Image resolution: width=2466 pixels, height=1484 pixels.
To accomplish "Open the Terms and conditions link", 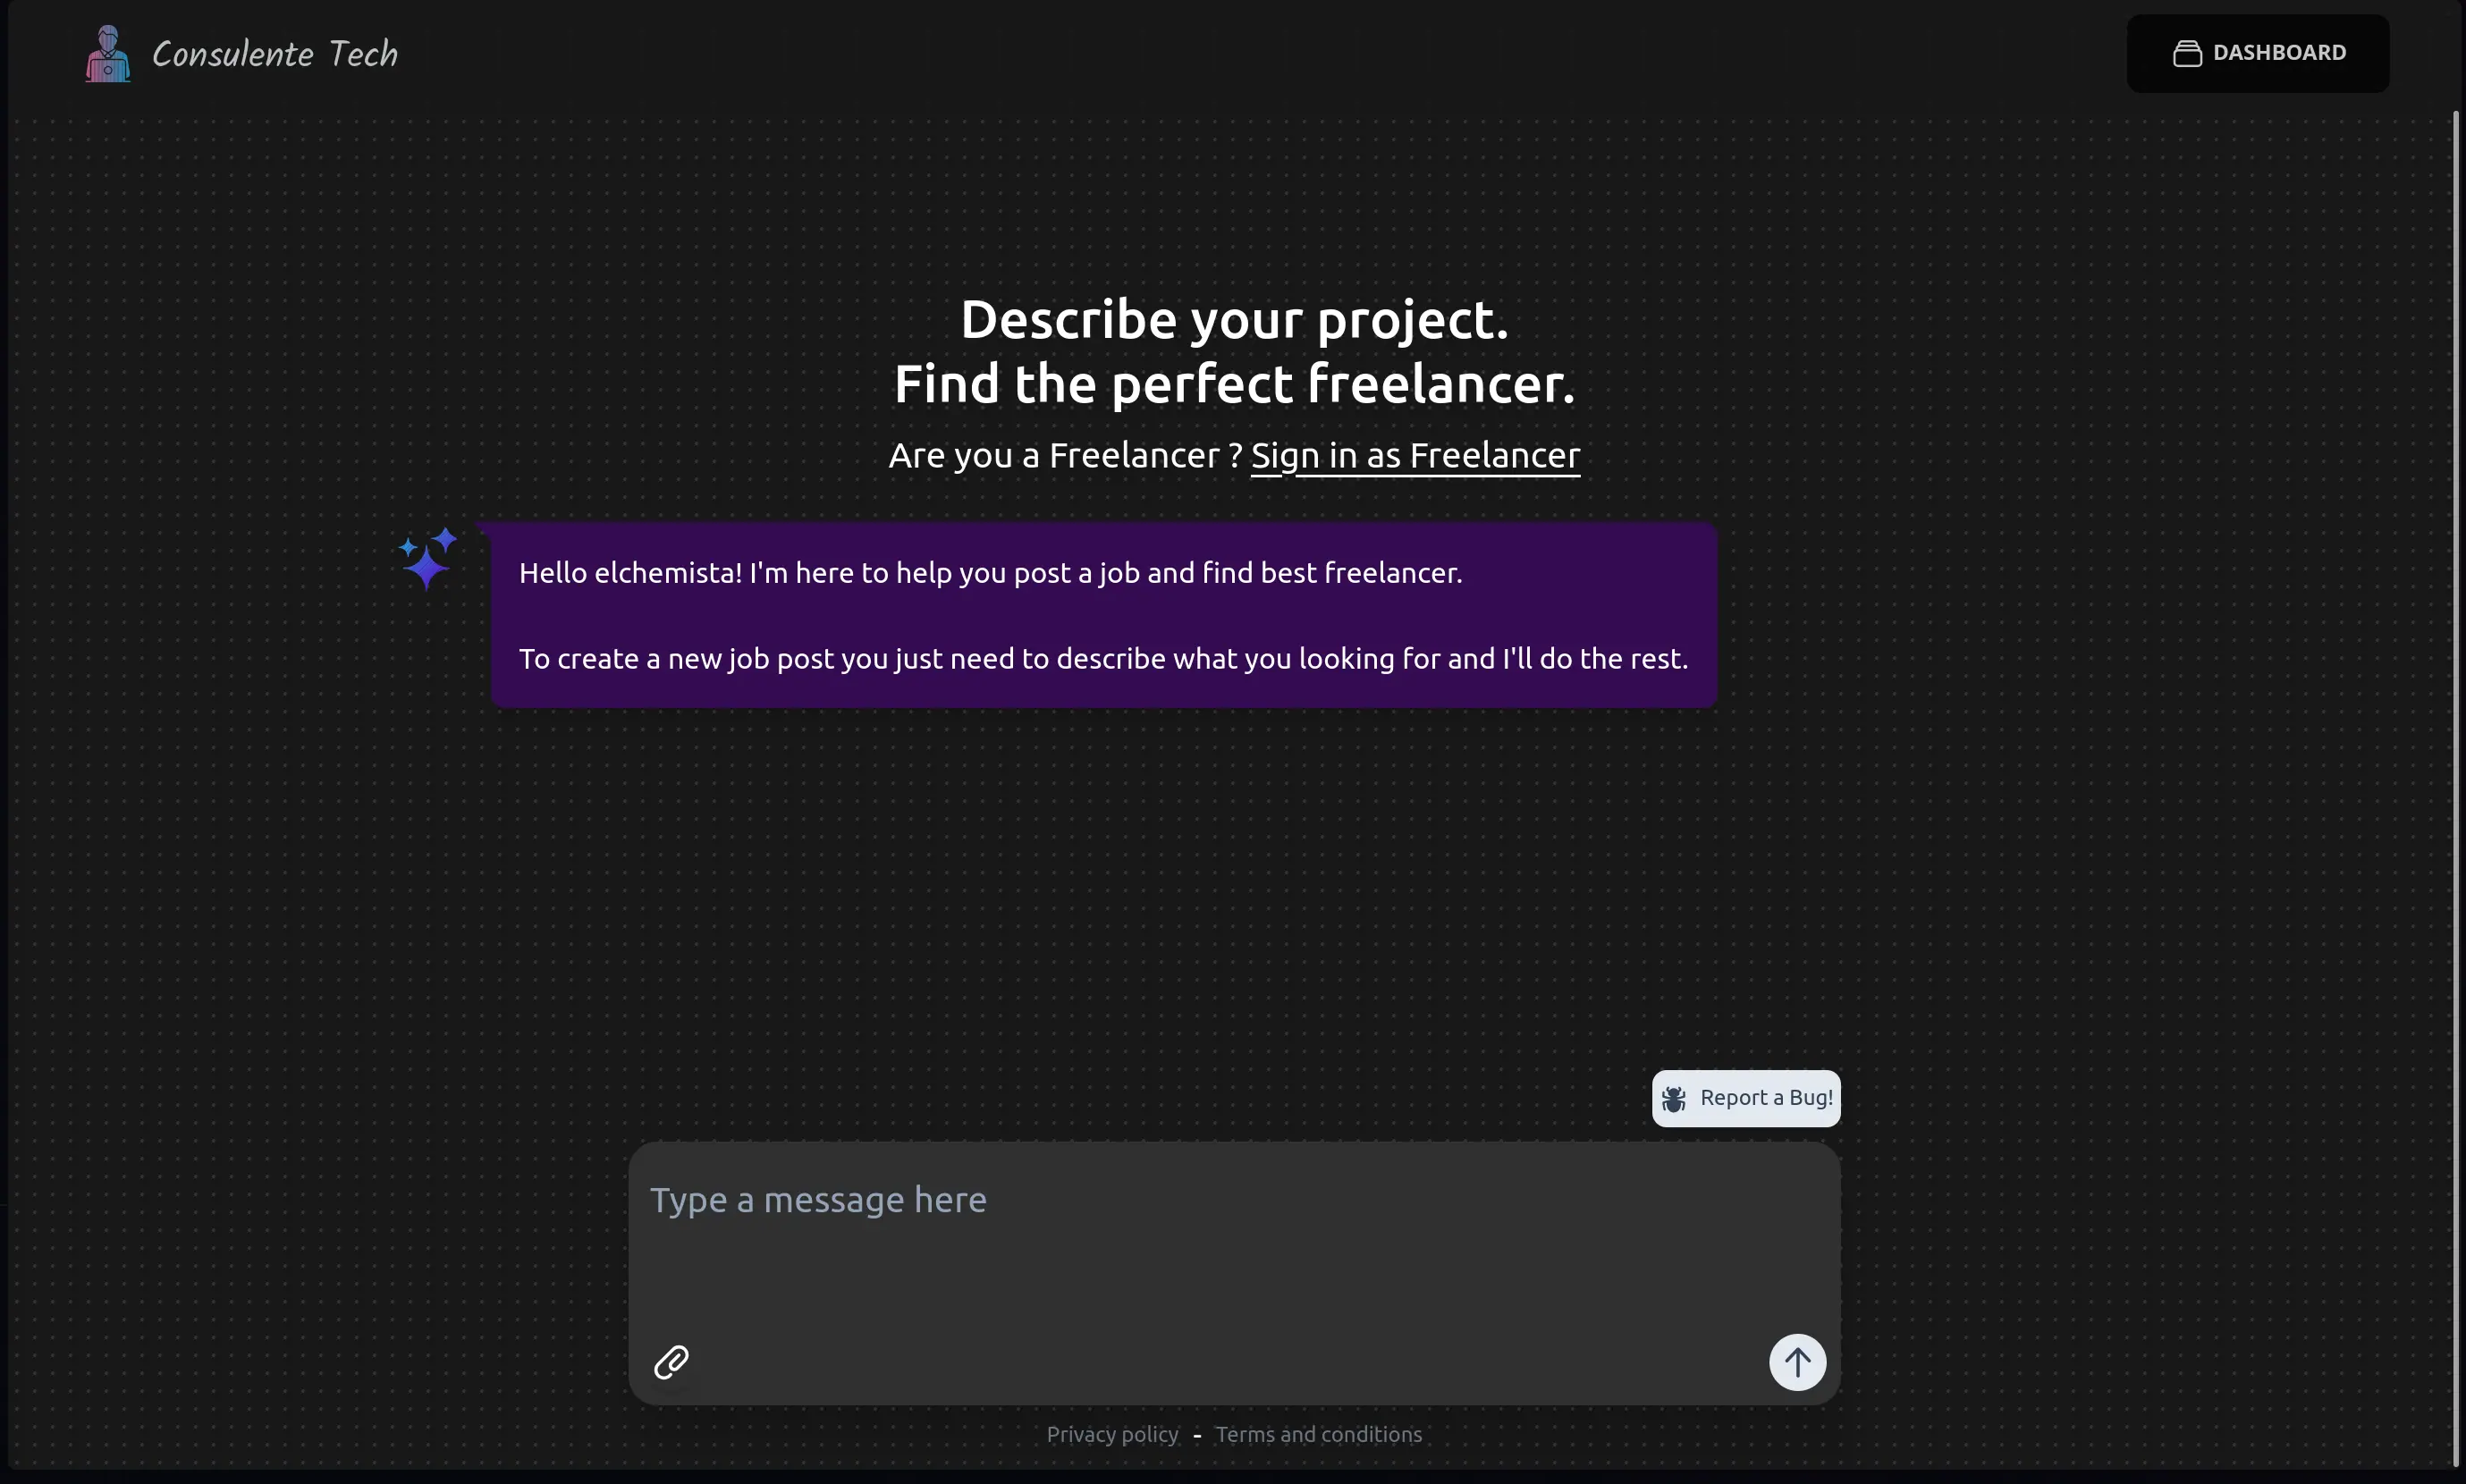I will pos(1318,1434).
